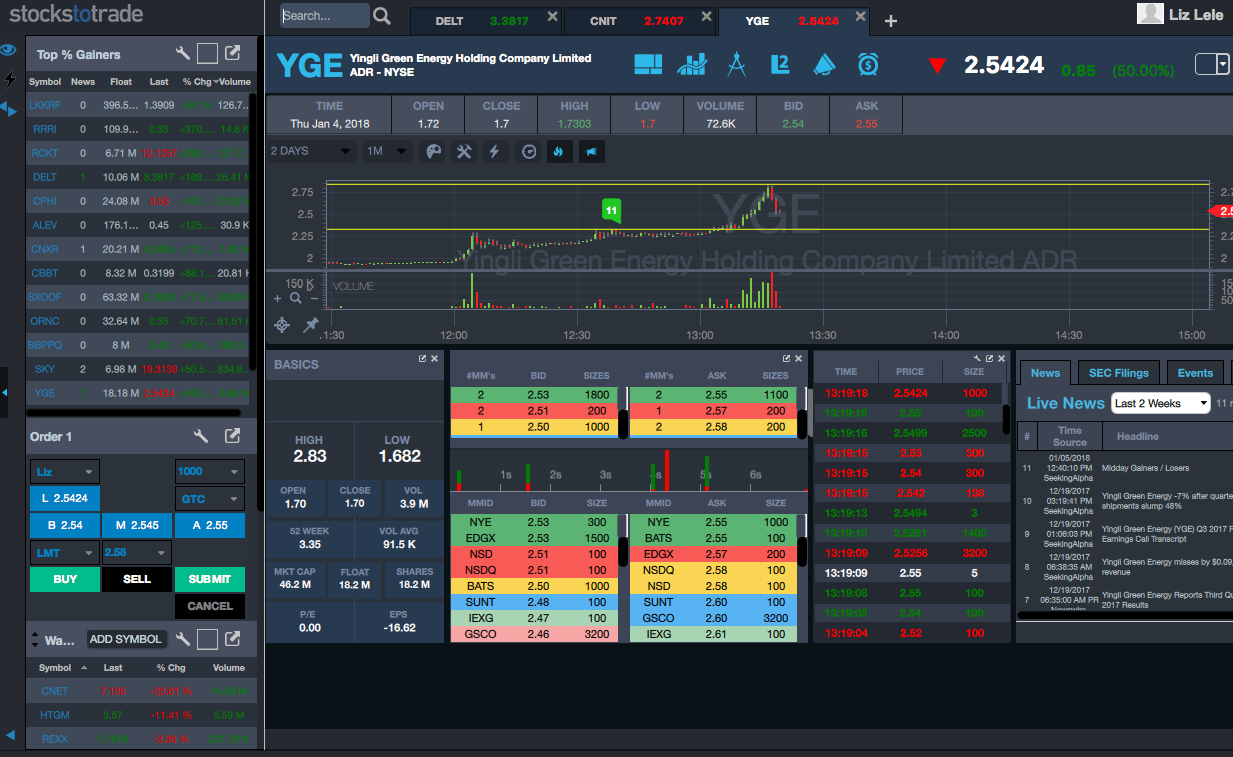Open the GTC time-in-force dropdown
Viewport: 1233px width, 757px height.
(209, 498)
